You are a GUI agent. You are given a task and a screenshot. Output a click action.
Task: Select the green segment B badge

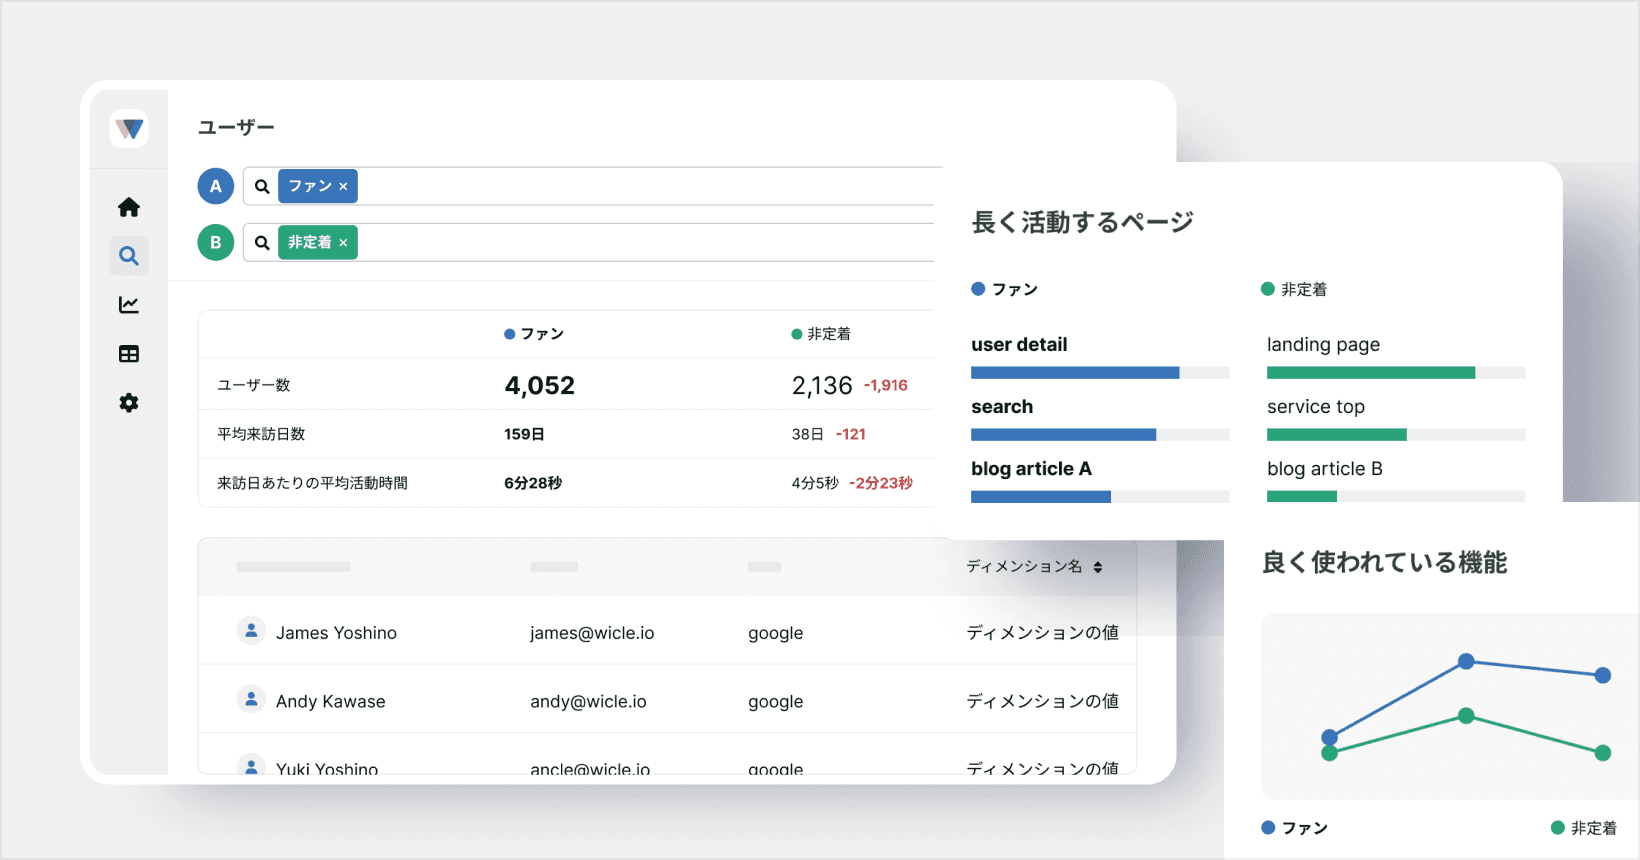(x=216, y=242)
